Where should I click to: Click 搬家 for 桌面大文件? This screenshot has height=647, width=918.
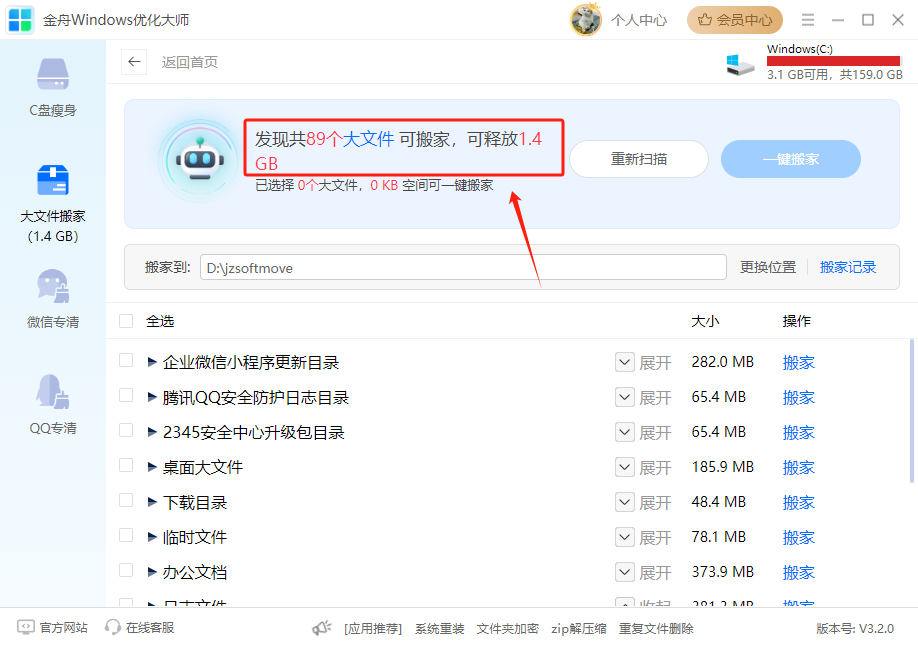tap(799, 467)
